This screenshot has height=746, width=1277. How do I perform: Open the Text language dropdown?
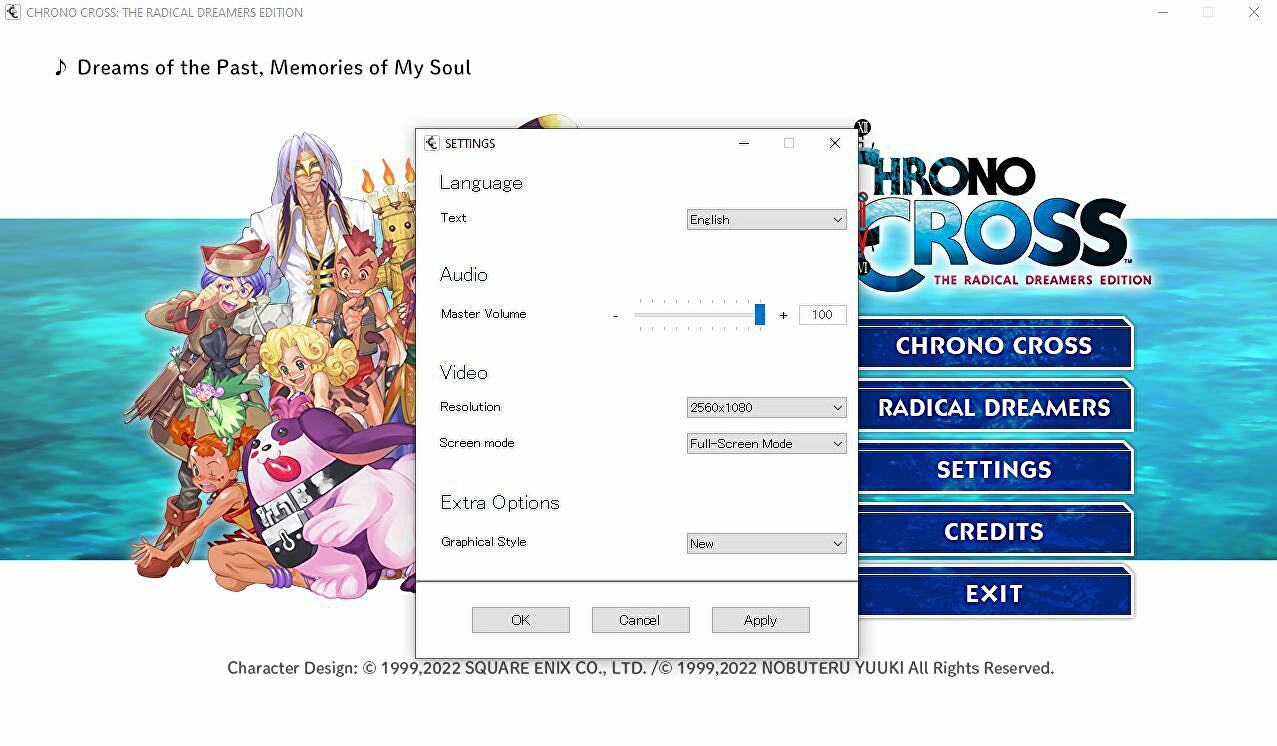pyautogui.click(x=767, y=219)
